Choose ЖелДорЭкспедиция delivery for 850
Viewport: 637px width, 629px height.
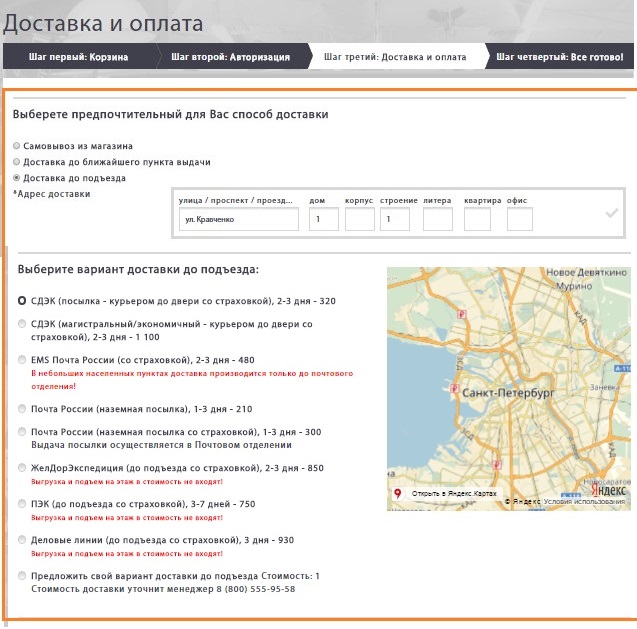pyautogui.click(x=22, y=468)
